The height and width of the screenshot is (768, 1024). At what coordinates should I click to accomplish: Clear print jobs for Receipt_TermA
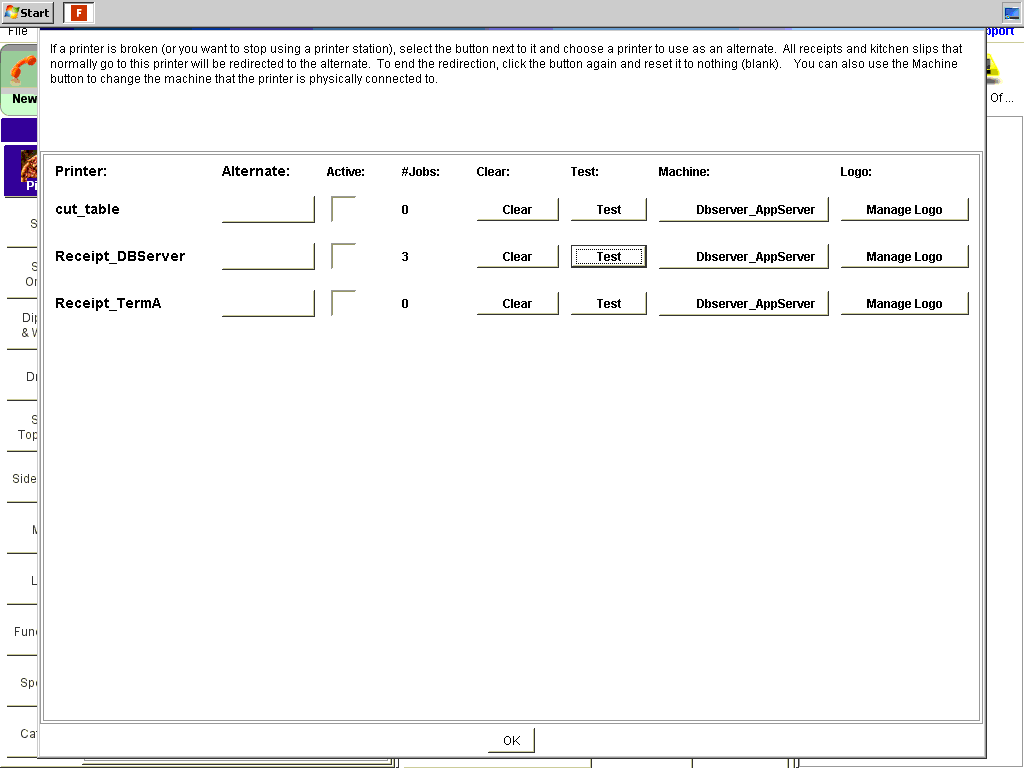pos(517,304)
